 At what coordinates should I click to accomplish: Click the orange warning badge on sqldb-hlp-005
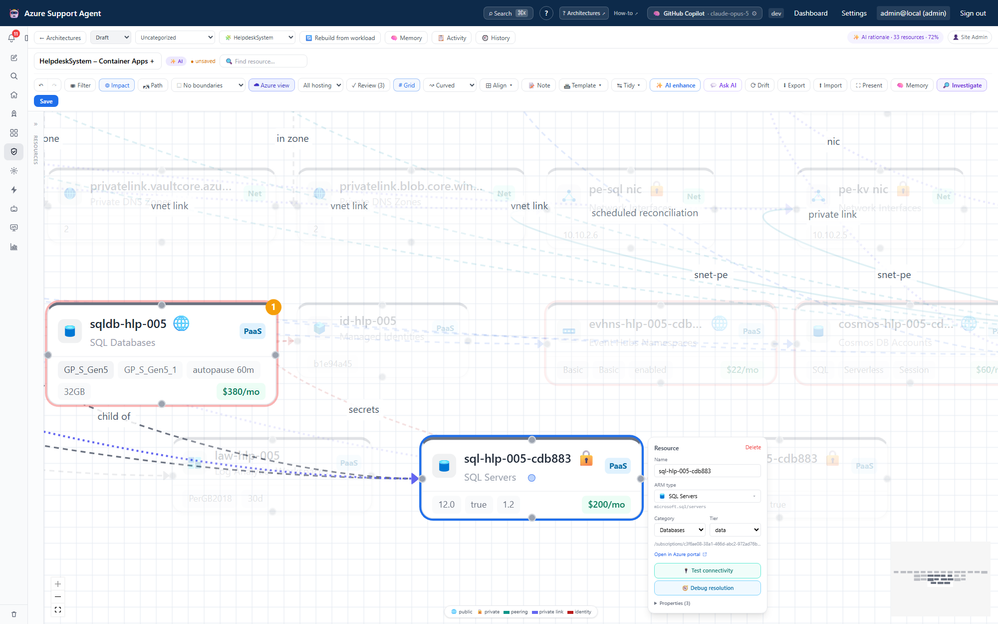[x=273, y=308]
